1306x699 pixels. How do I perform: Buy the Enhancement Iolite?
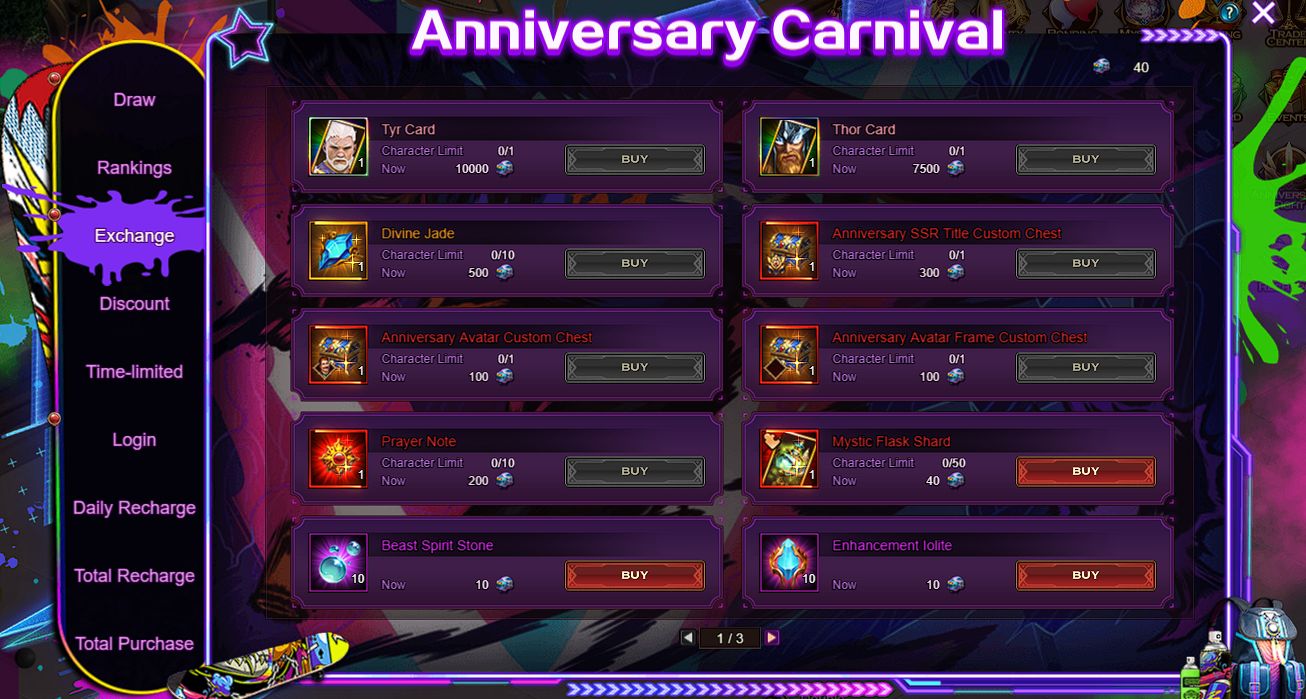(1086, 575)
